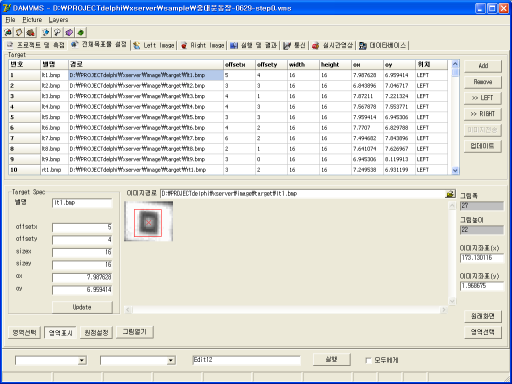The height and width of the screenshot is (384, 512).
Task: Click the 원래화면 button
Action: pyautogui.click(x=483, y=316)
